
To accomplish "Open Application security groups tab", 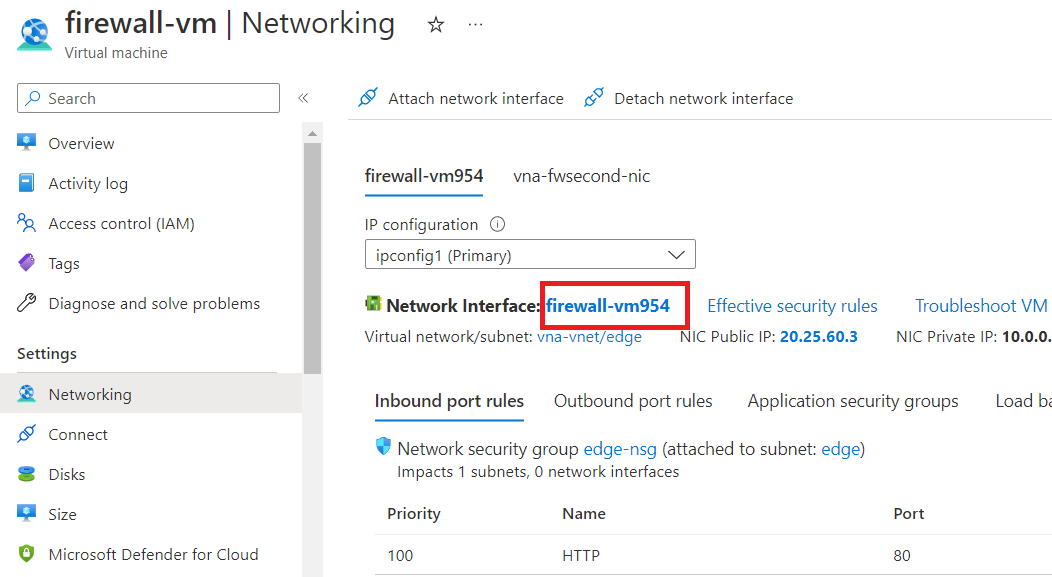I will click(x=853, y=401).
